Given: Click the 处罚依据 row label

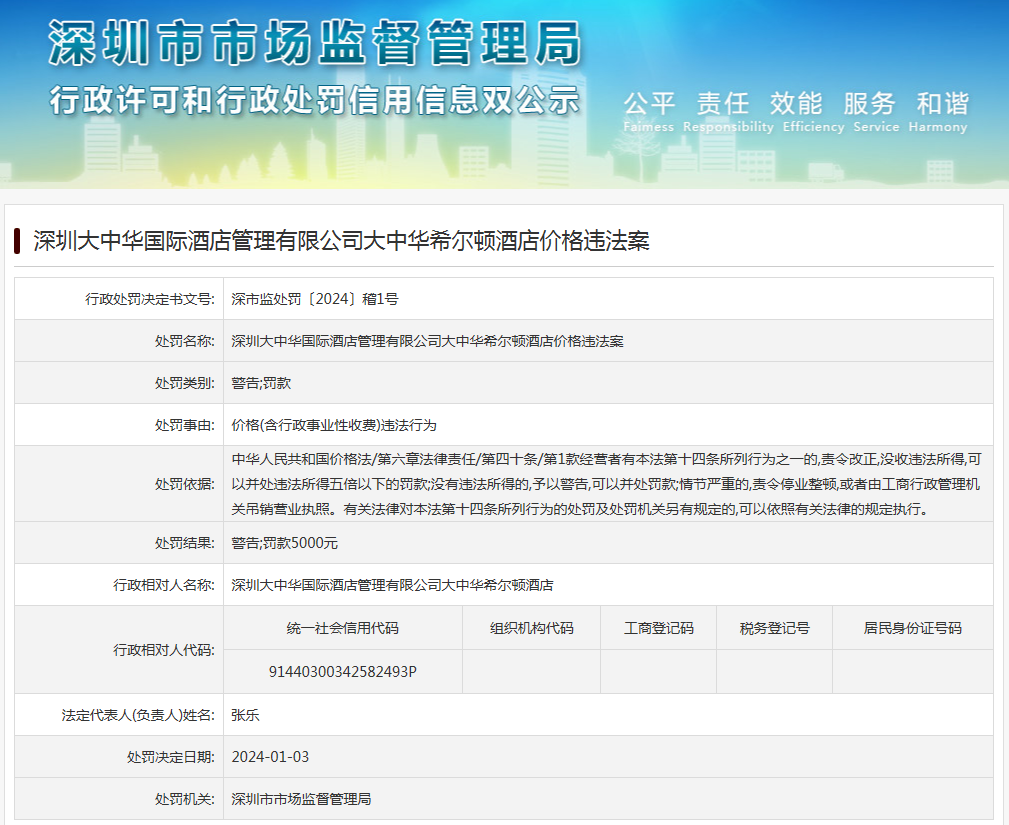Looking at the screenshot, I should [185, 484].
